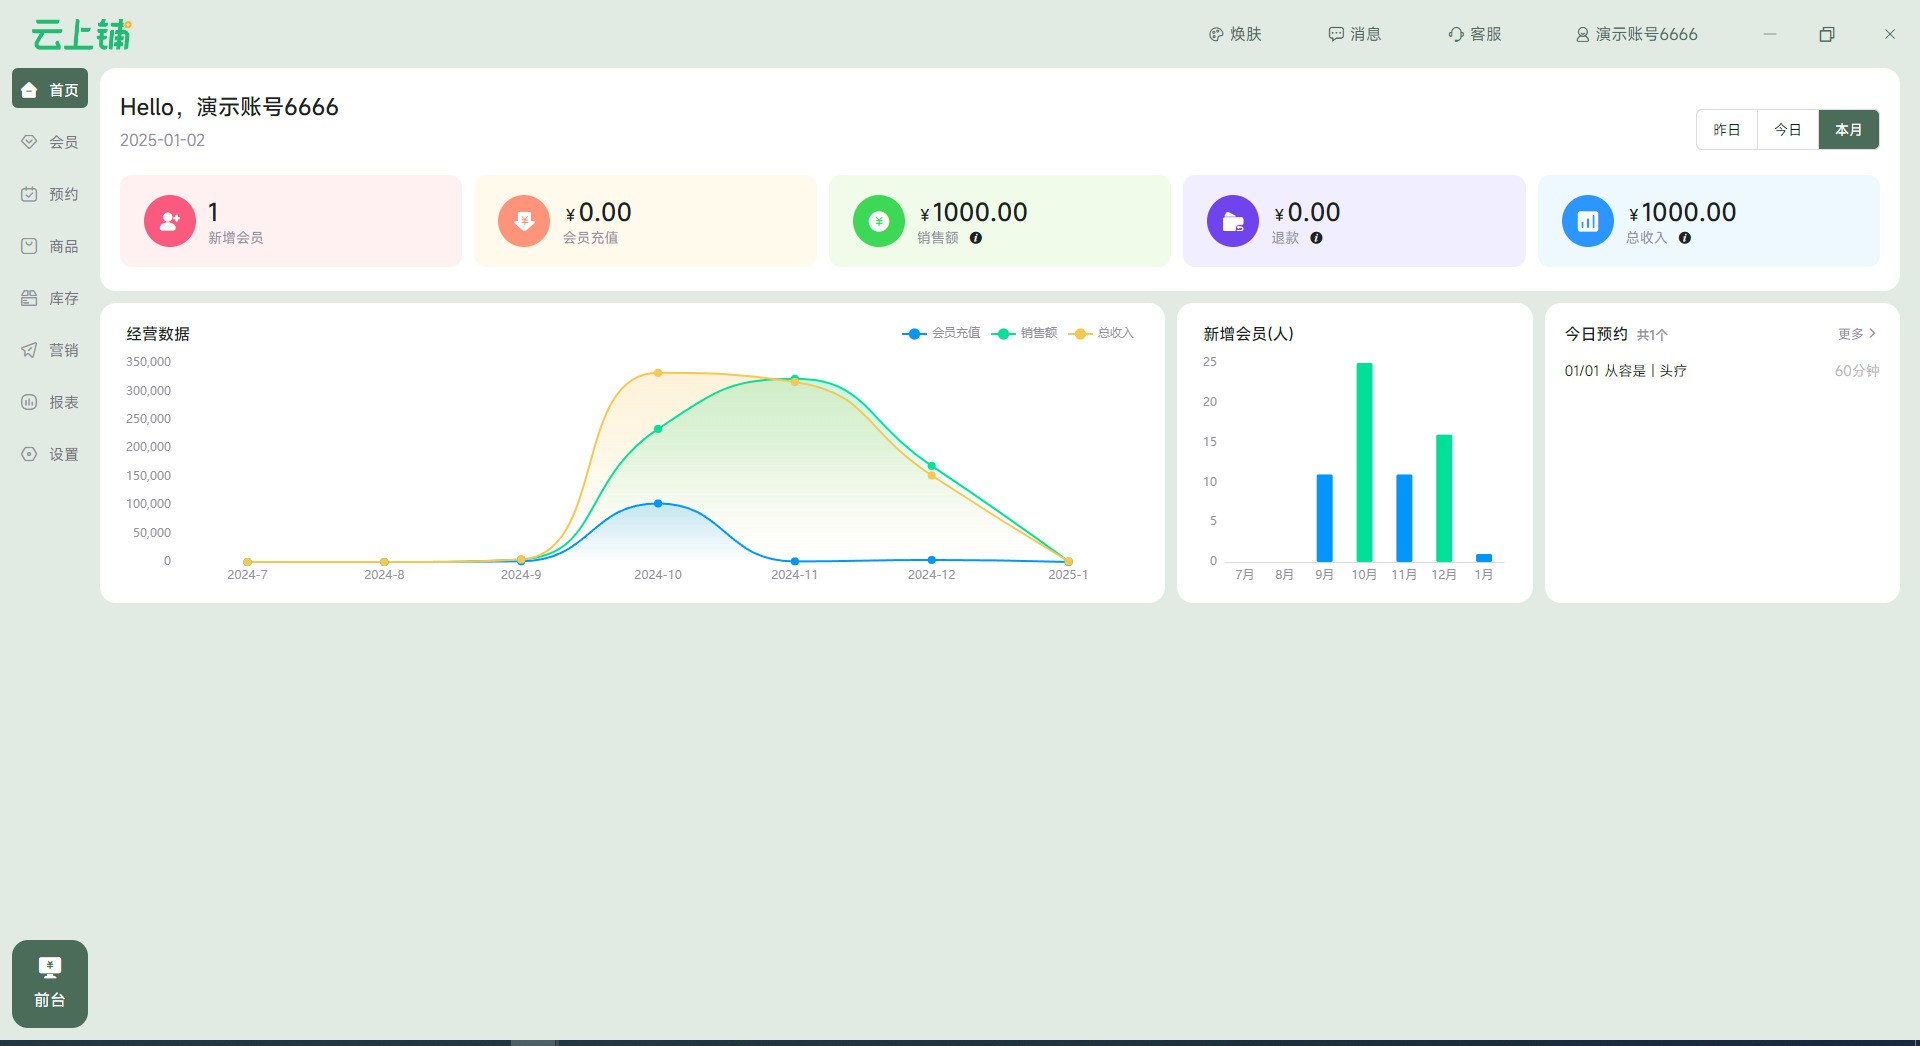Click the 10月 bar in new members chart
The height and width of the screenshot is (1046, 1920).
1364,462
